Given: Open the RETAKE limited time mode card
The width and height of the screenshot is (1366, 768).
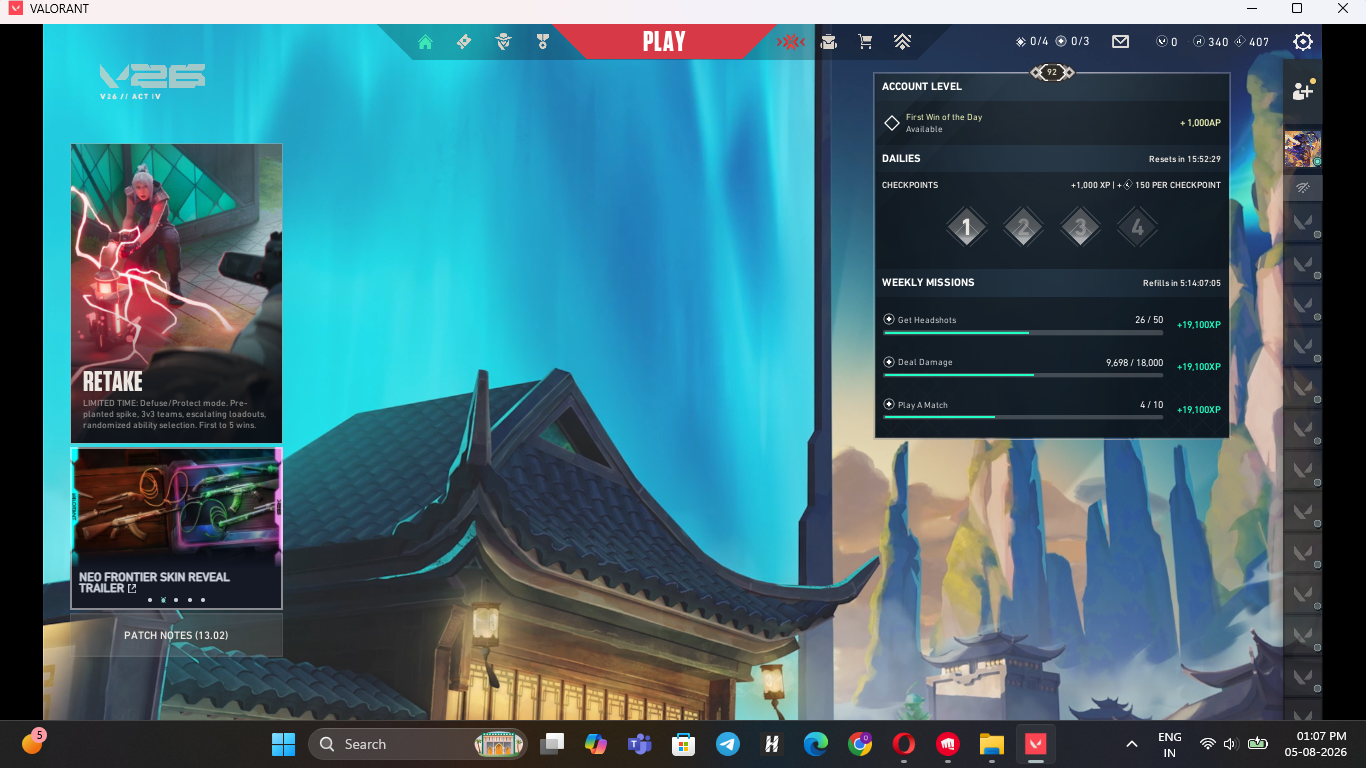Looking at the screenshot, I should [176, 293].
